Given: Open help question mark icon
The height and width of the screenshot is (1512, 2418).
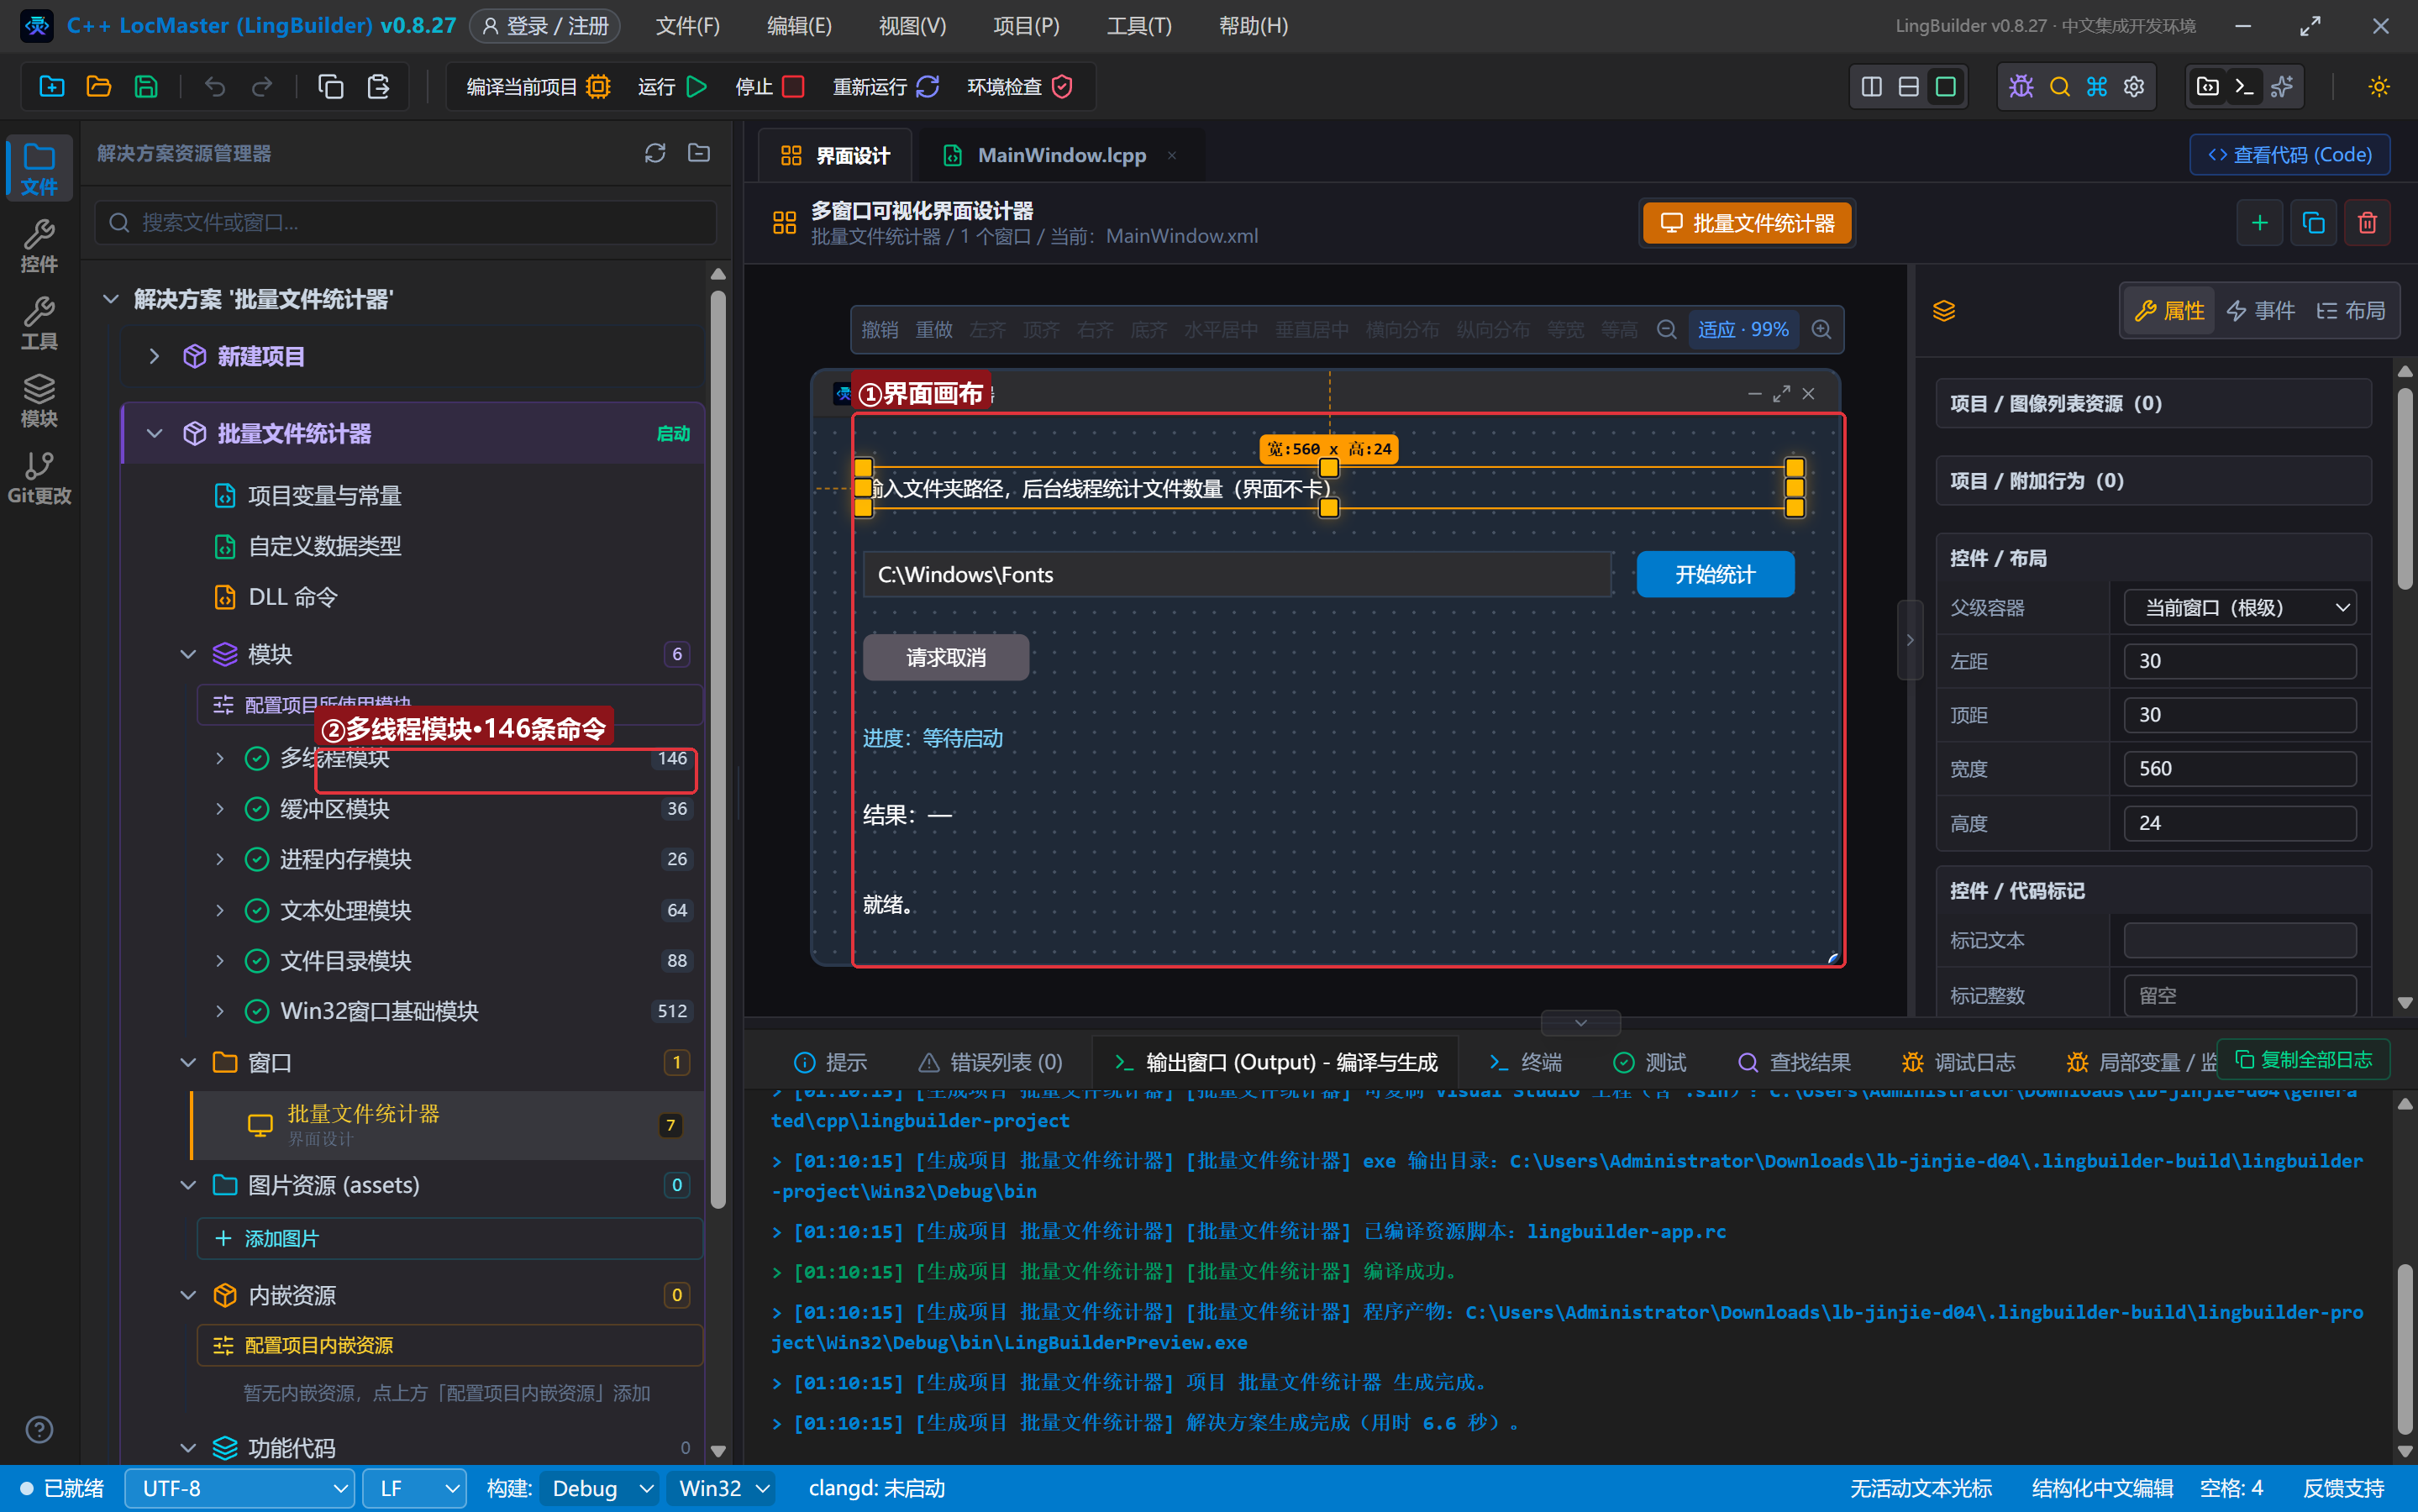Looking at the screenshot, I should pos(39,1430).
